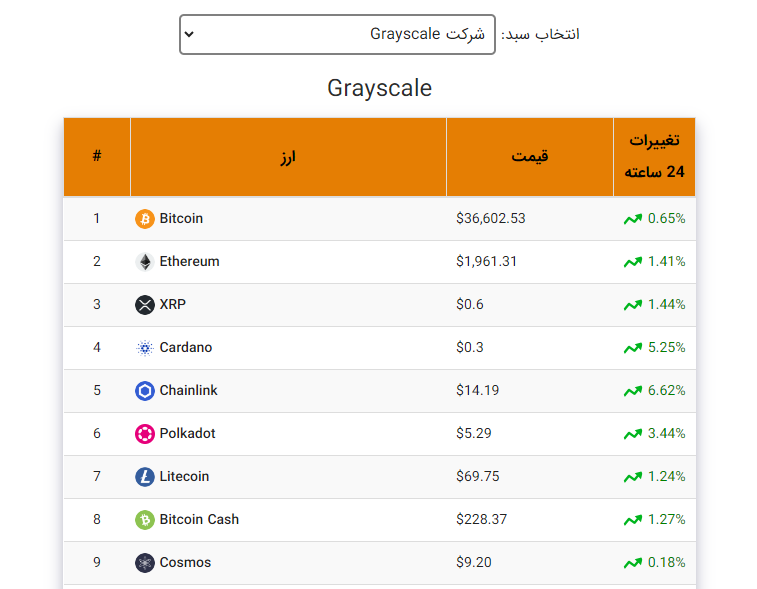The width and height of the screenshot is (757, 589).
Task: Open the Chainlink name link
Action: pyautogui.click(x=188, y=390)
